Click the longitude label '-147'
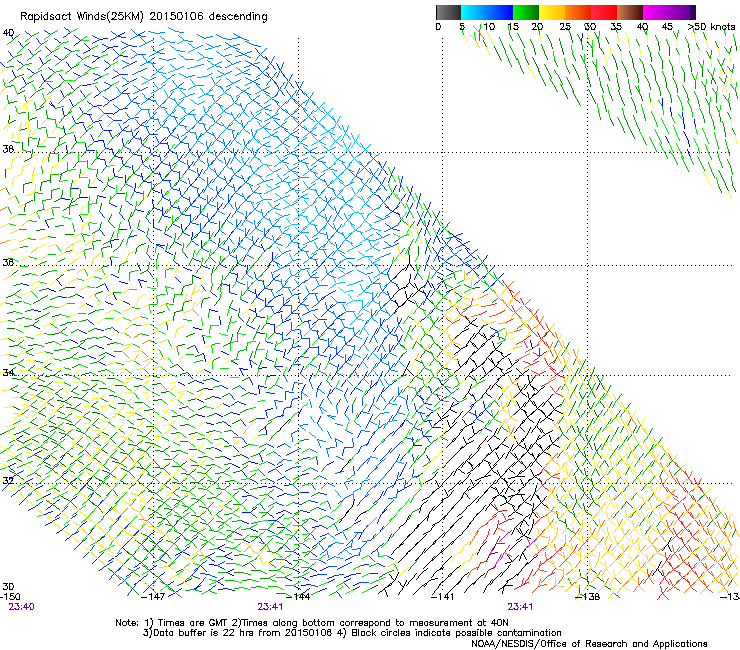The width and height of the screenshot is (740, 650). pos(153,596)
